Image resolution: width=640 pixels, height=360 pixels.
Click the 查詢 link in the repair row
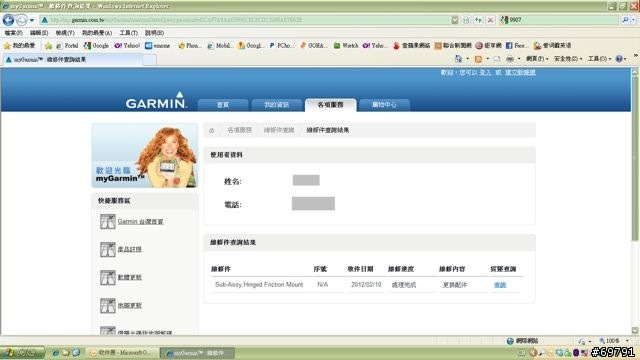(500, 285)
